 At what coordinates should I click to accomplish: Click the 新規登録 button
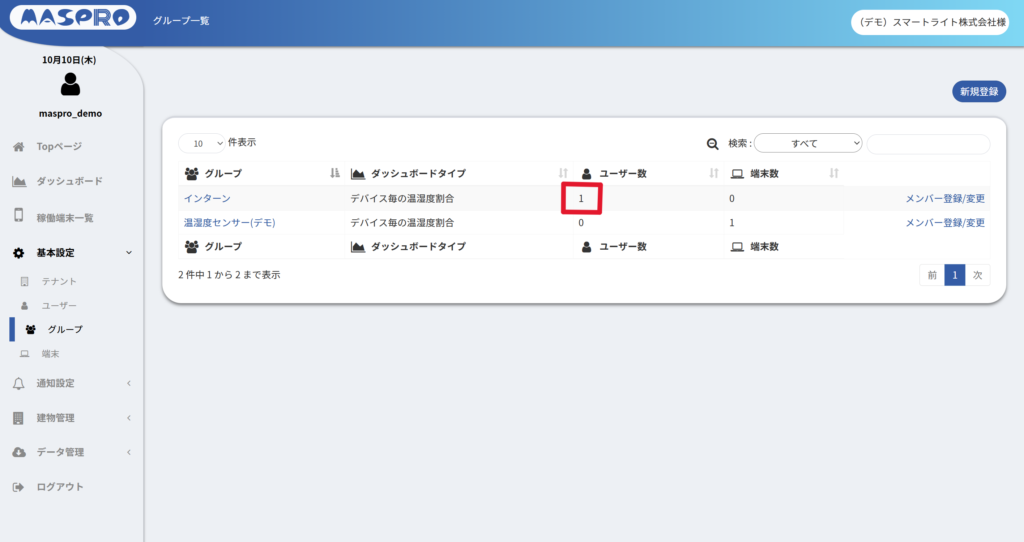pyautogui.click(x=978, y=92)
